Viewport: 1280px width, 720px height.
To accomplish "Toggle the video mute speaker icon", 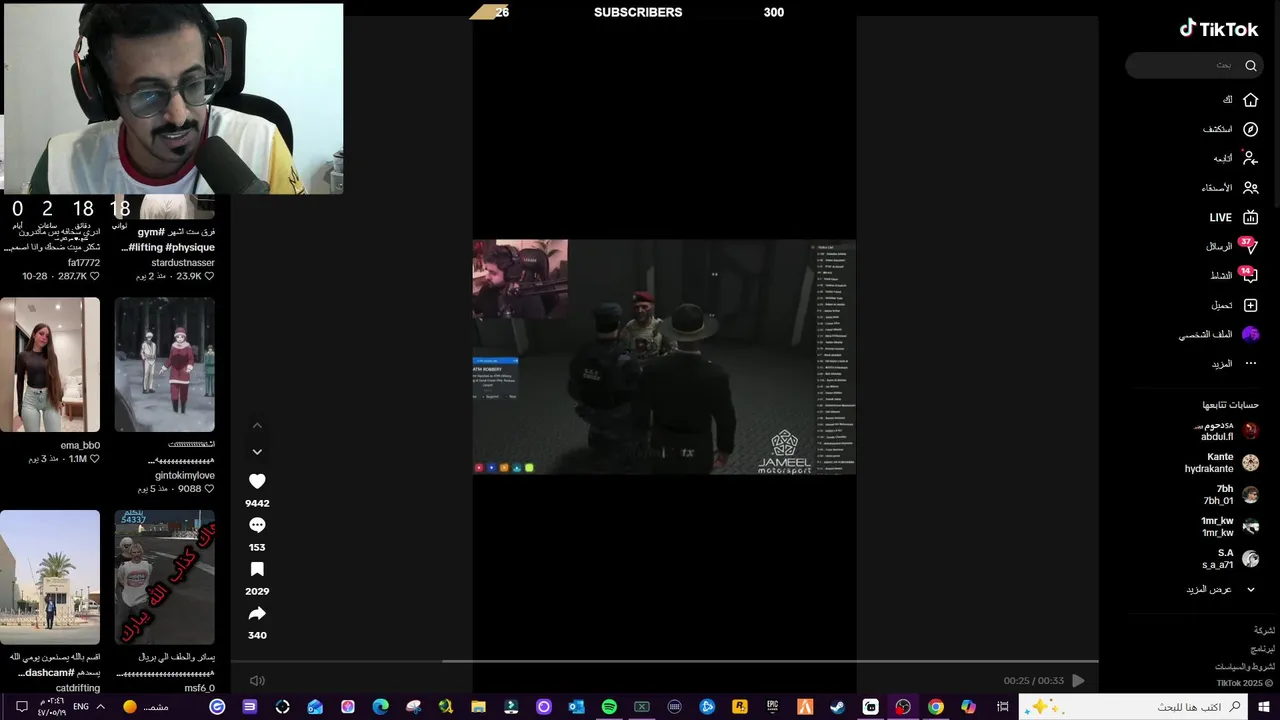I will click(257, 681).
